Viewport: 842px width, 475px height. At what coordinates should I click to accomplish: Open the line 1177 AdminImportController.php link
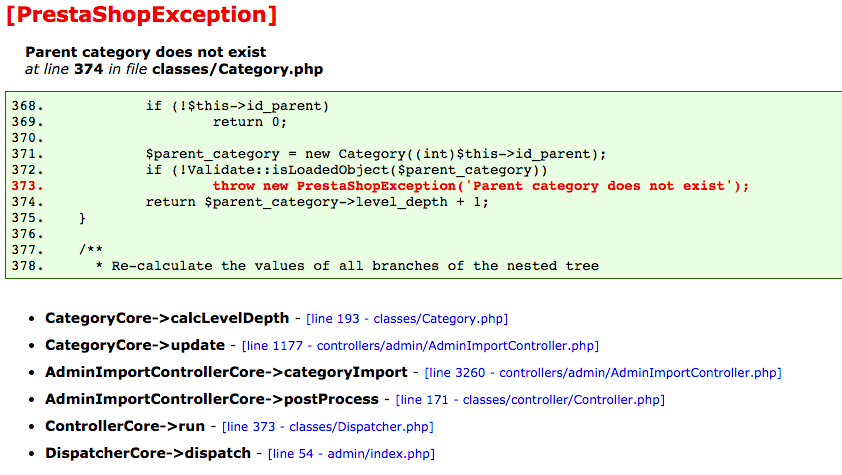click(420, 346)
